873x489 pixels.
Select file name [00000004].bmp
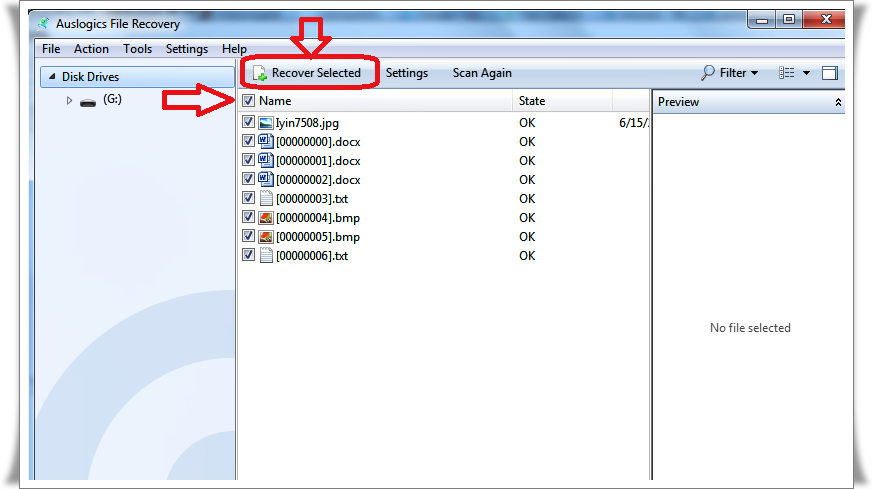point(318,218)
